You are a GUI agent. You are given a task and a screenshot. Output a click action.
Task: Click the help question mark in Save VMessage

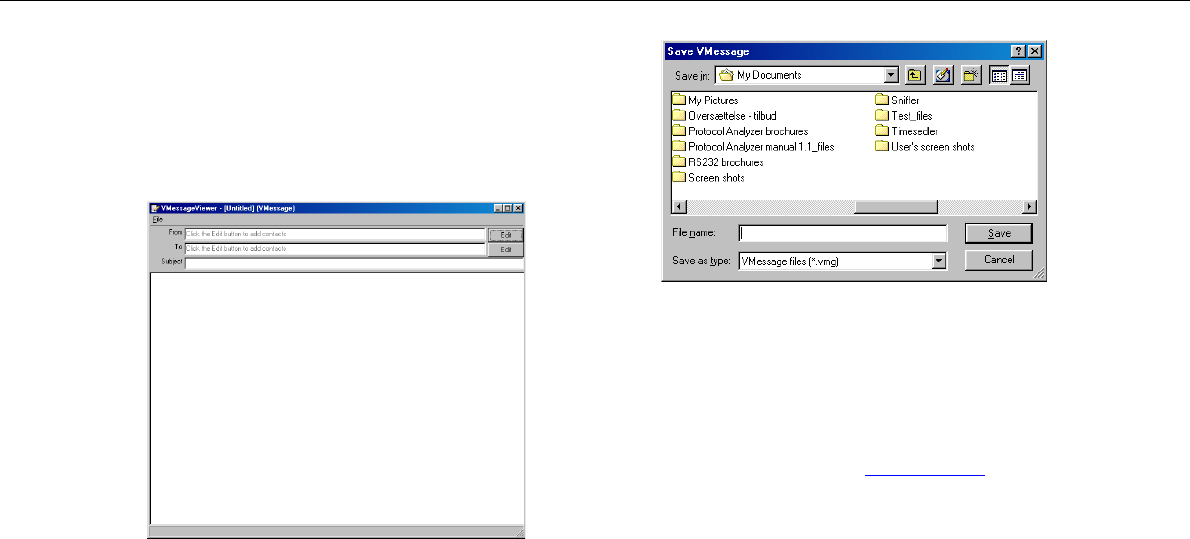click(1018, 52)
